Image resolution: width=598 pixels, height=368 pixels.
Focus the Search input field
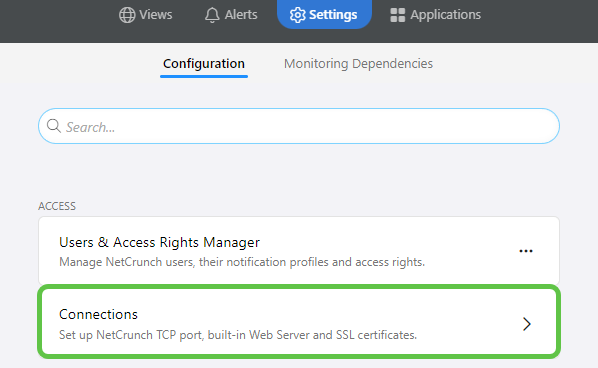[x=299, y=126]
